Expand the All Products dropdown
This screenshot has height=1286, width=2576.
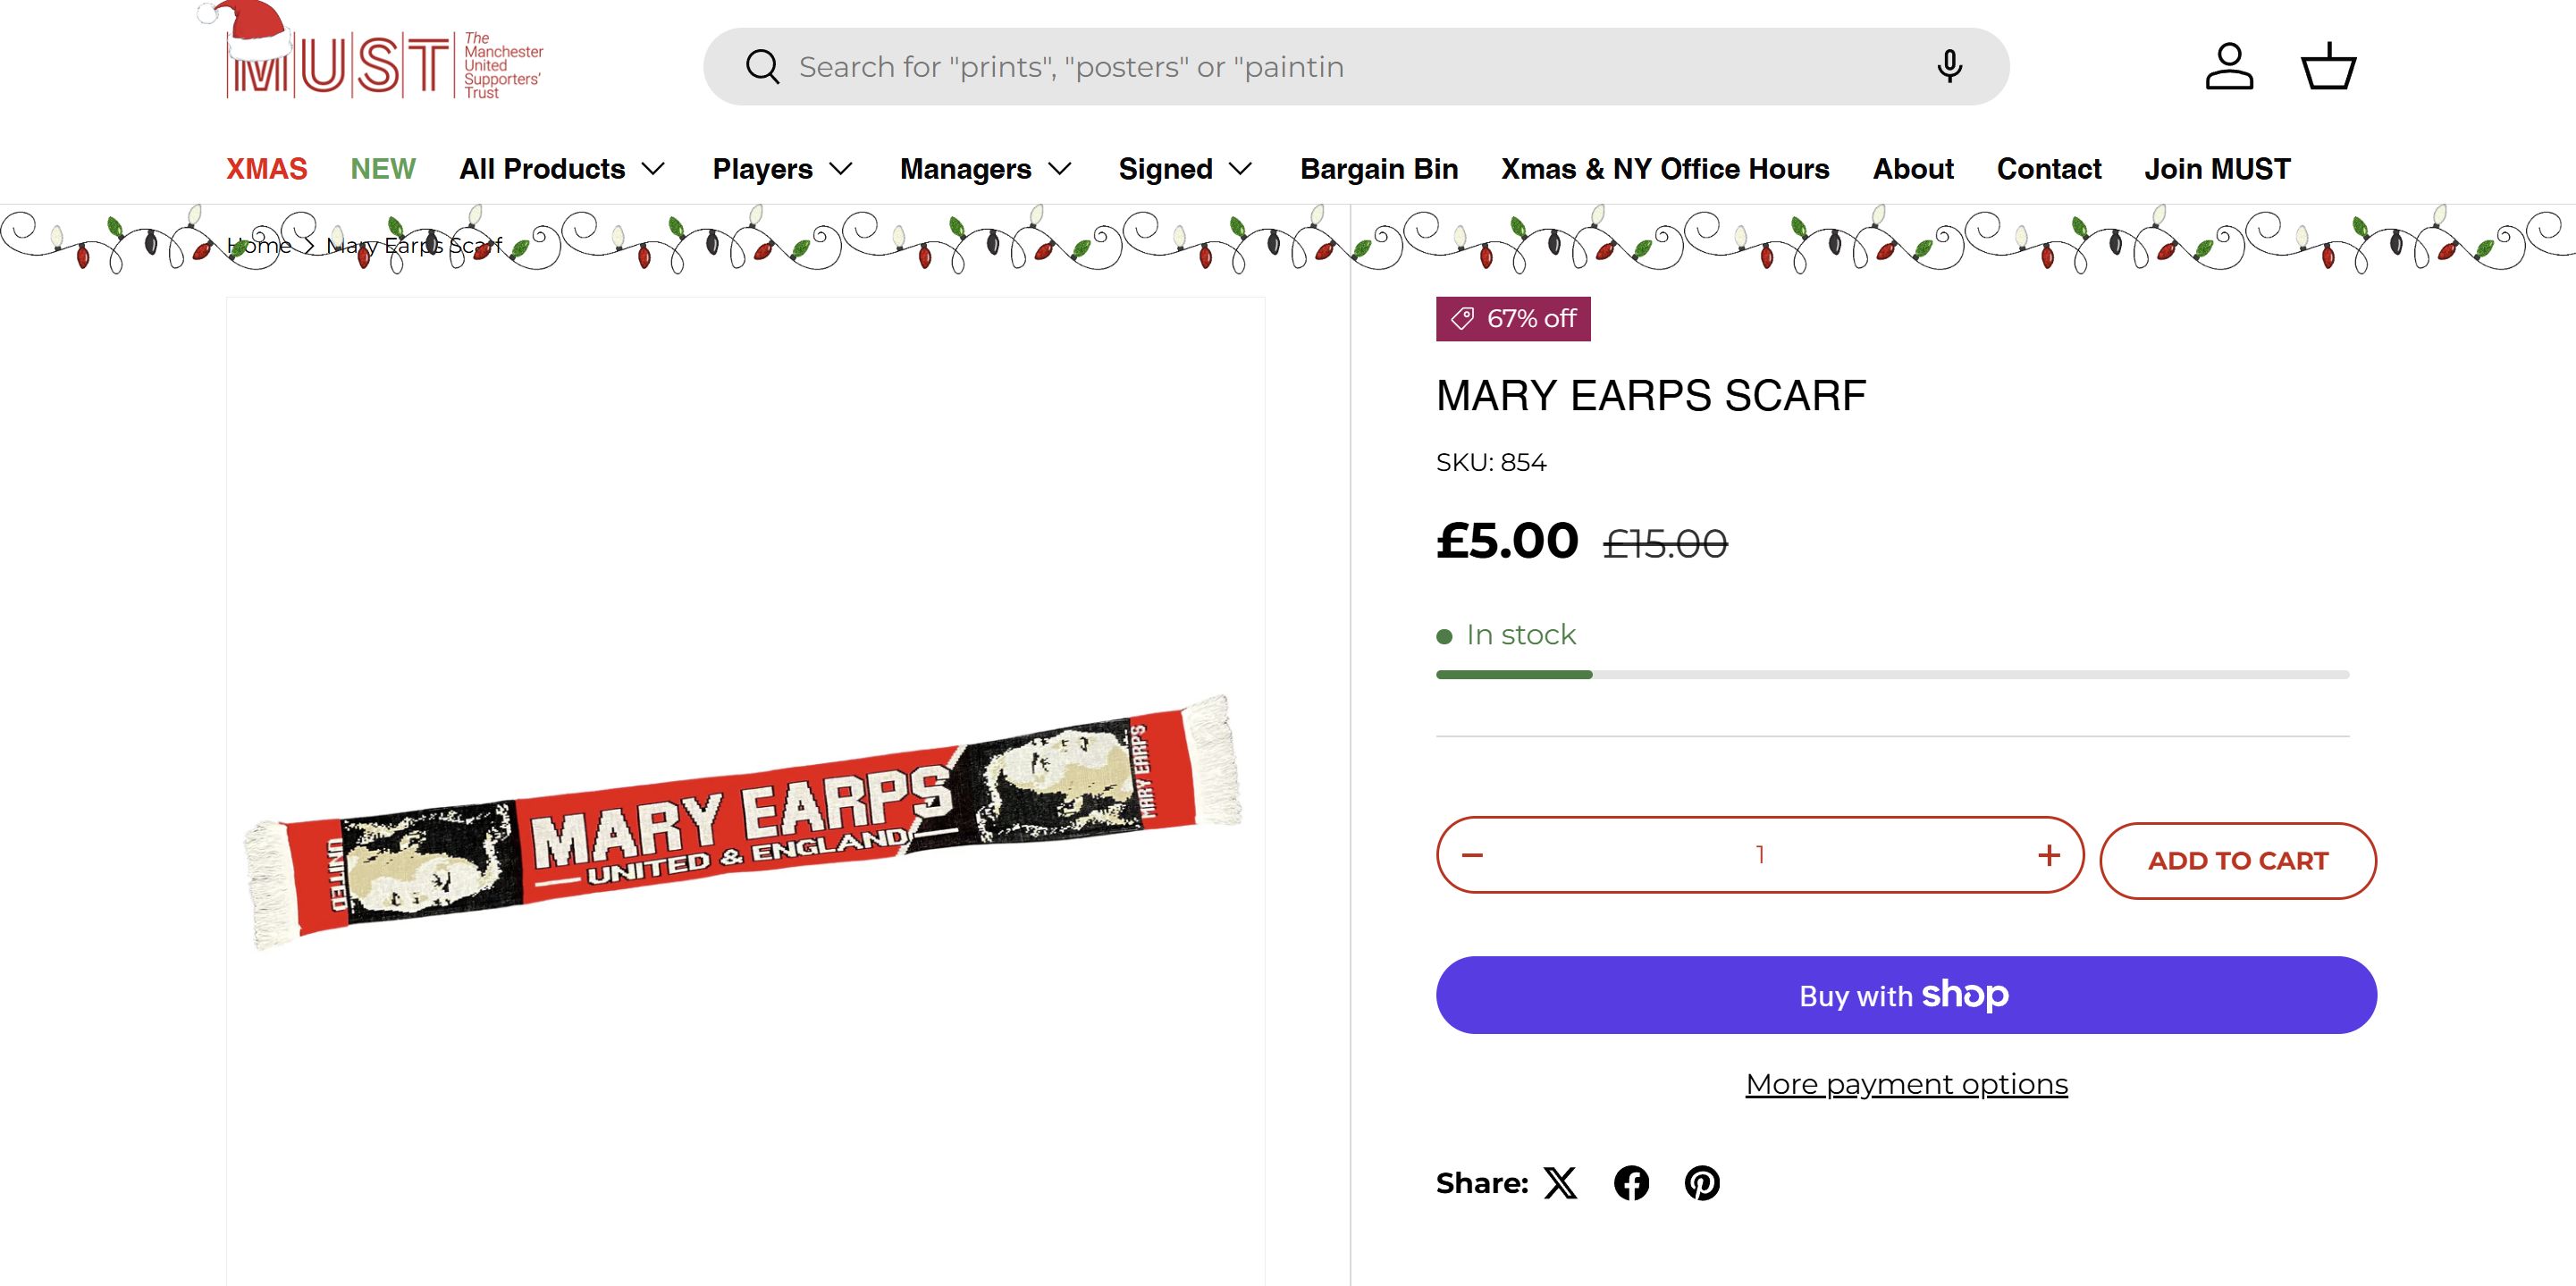click(x=562, y=169)
